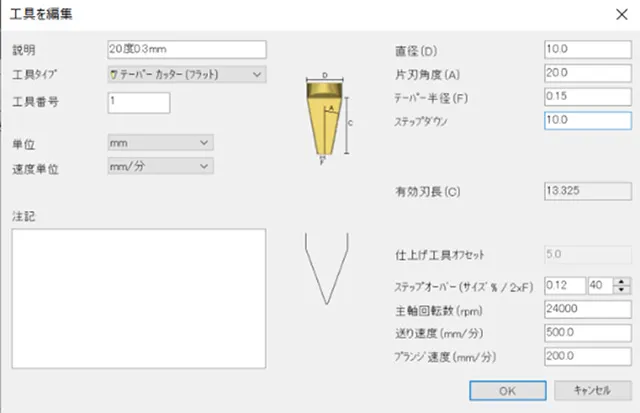
Task: Select the 送り速度 input field
Action: click(587, 332)
